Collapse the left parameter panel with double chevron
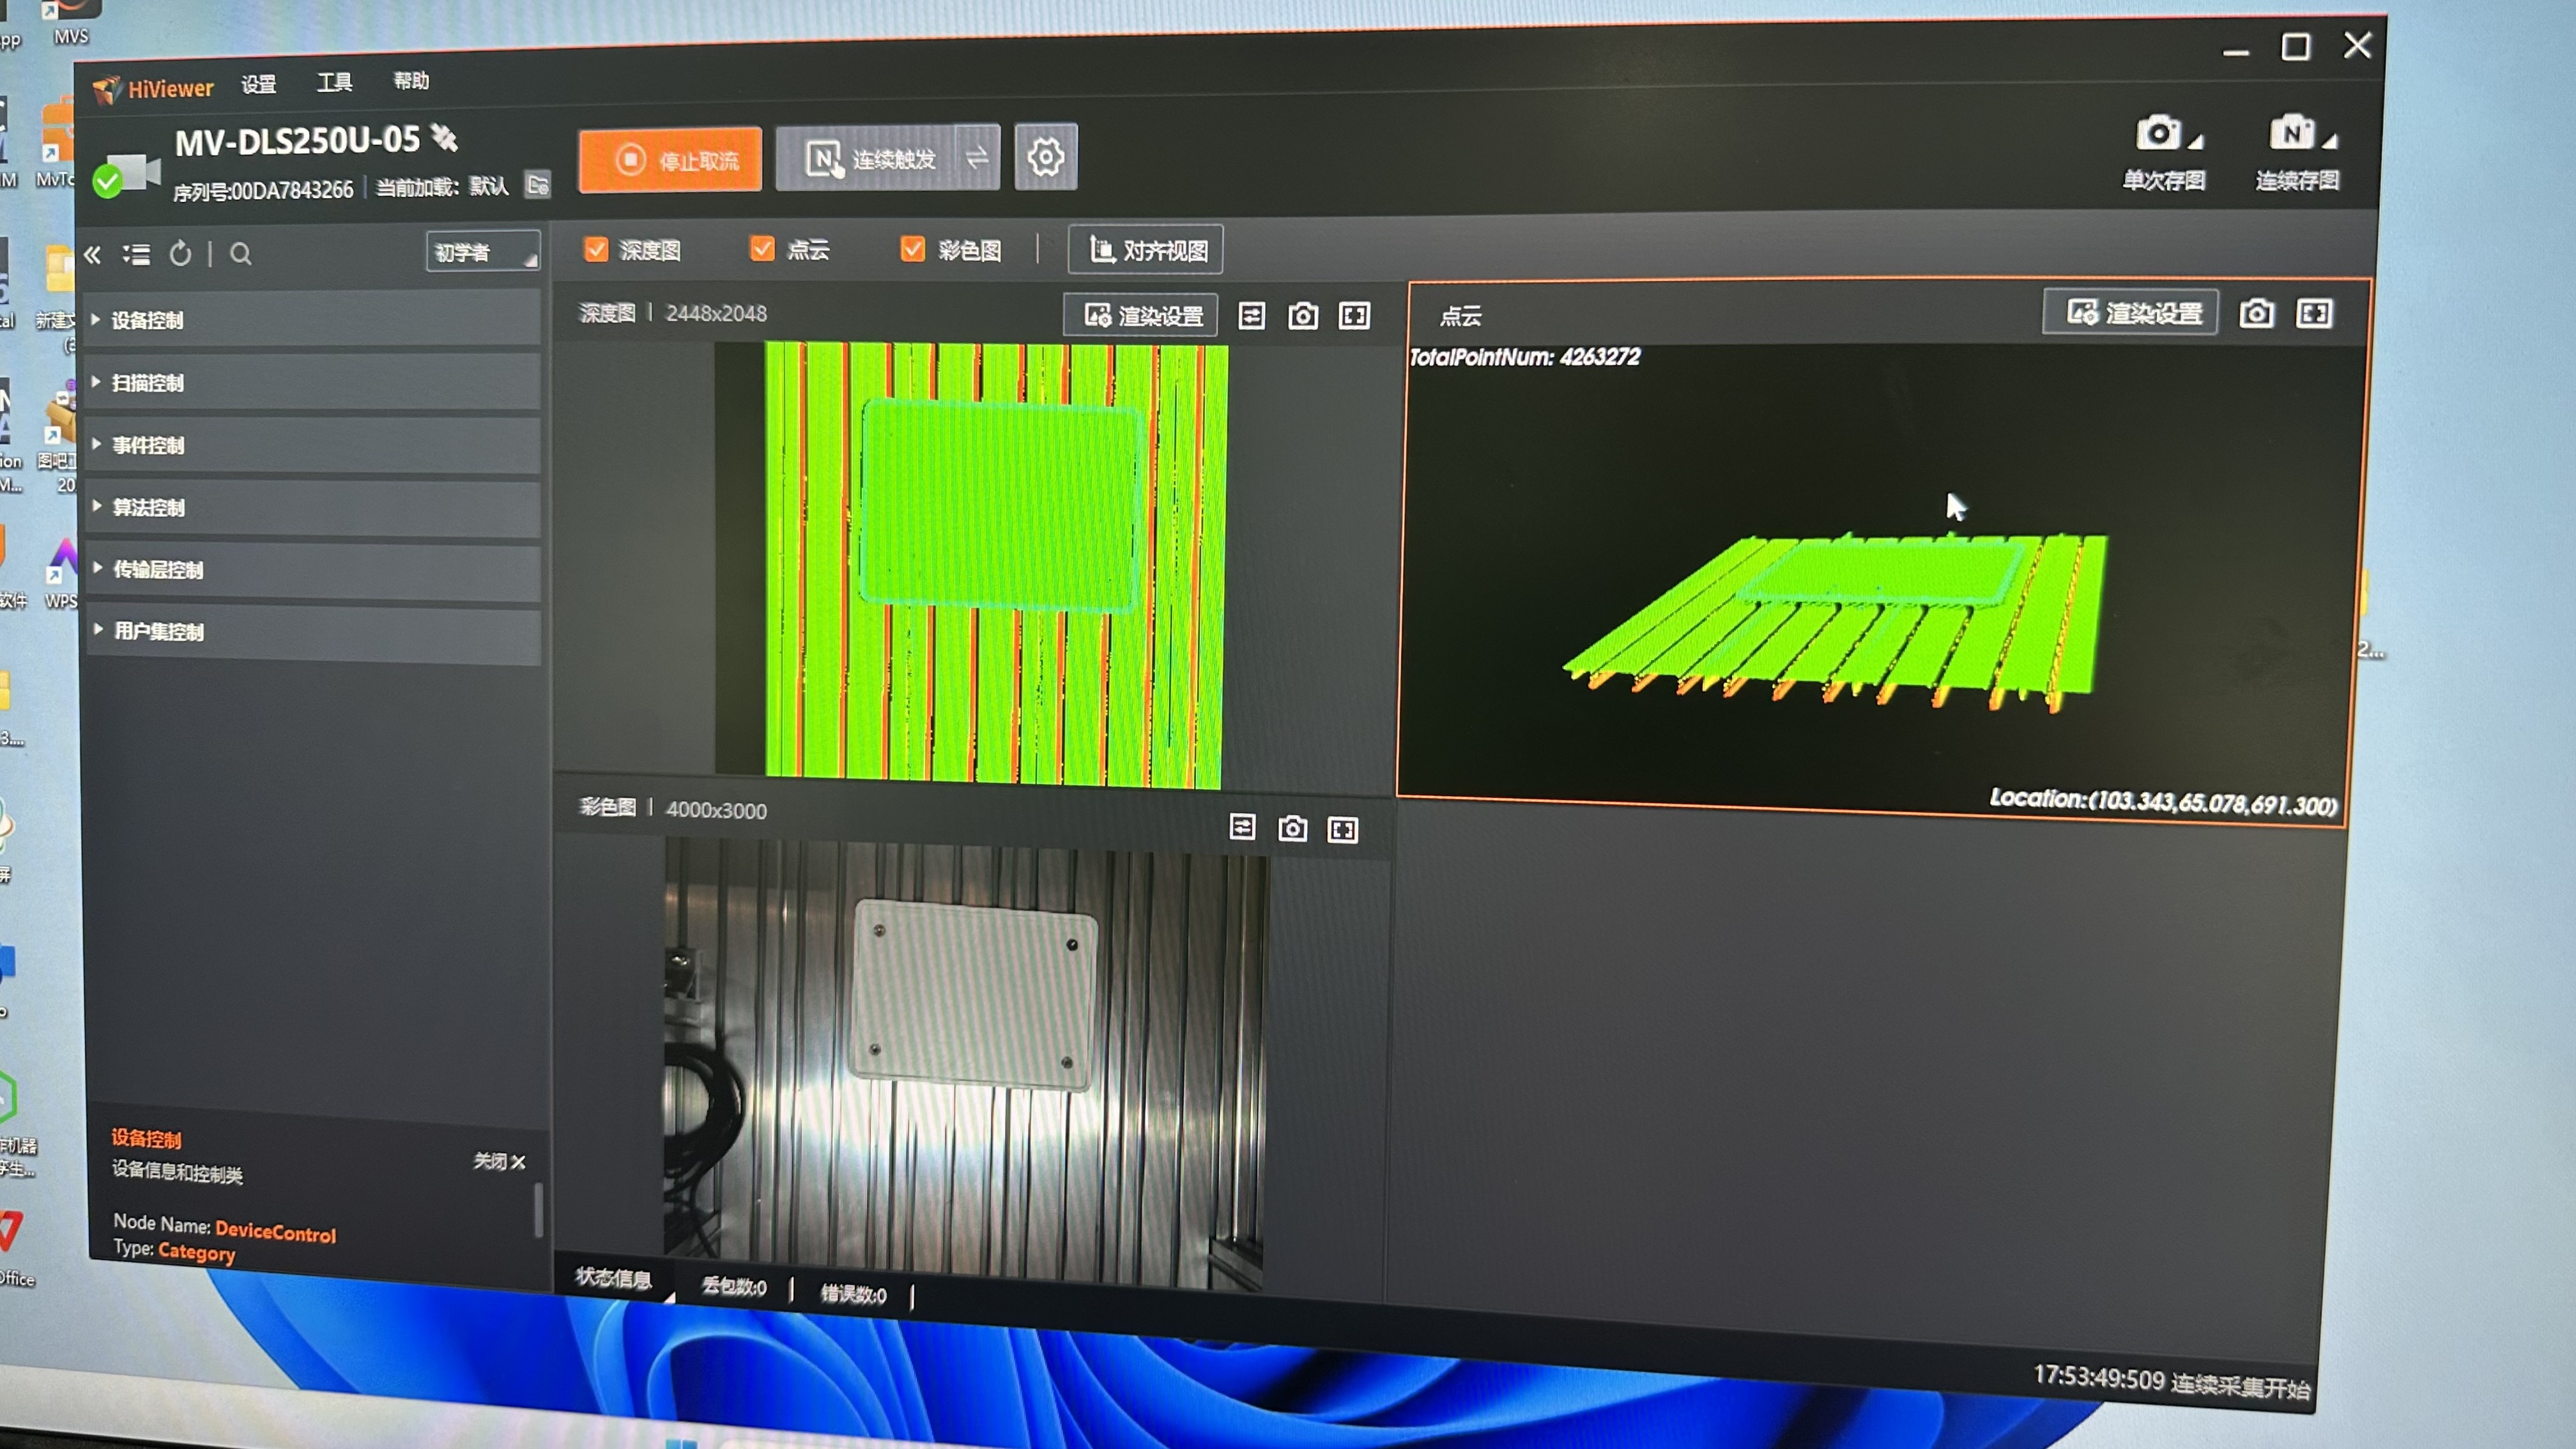This screenshot has width=2576, height=1449. pos(93,255)
